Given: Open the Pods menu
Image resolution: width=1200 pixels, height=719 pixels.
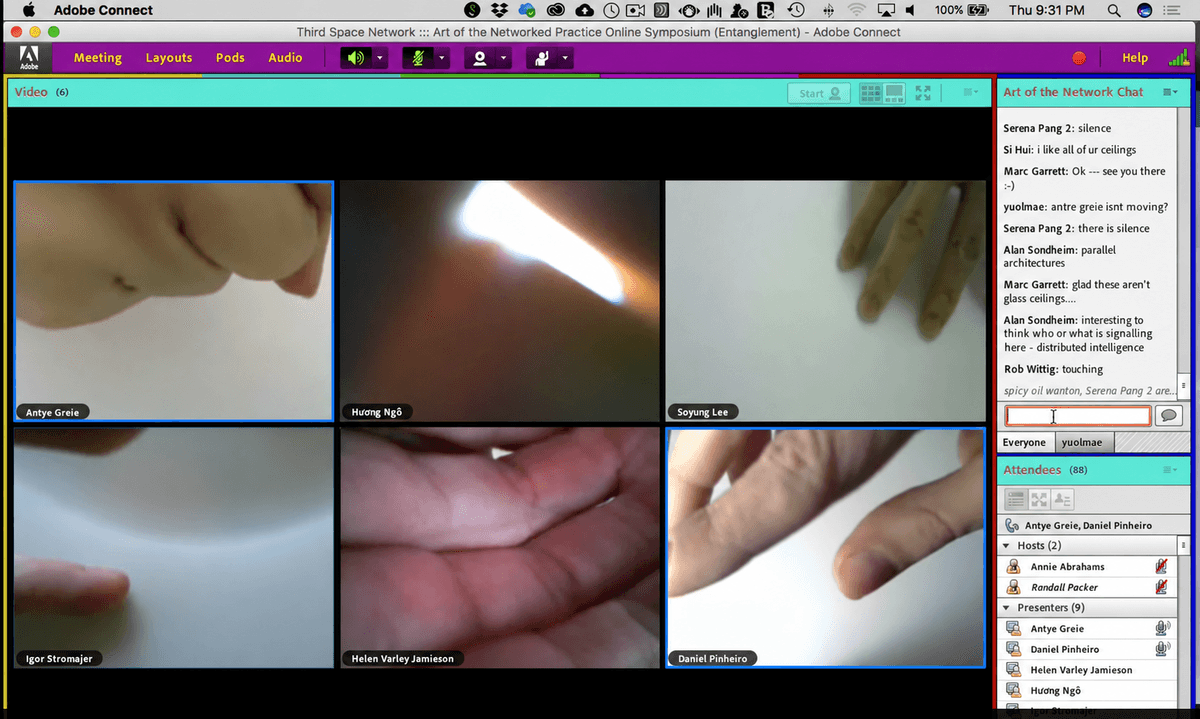Looking at the screenshot, I should click(x=230, y=58).
